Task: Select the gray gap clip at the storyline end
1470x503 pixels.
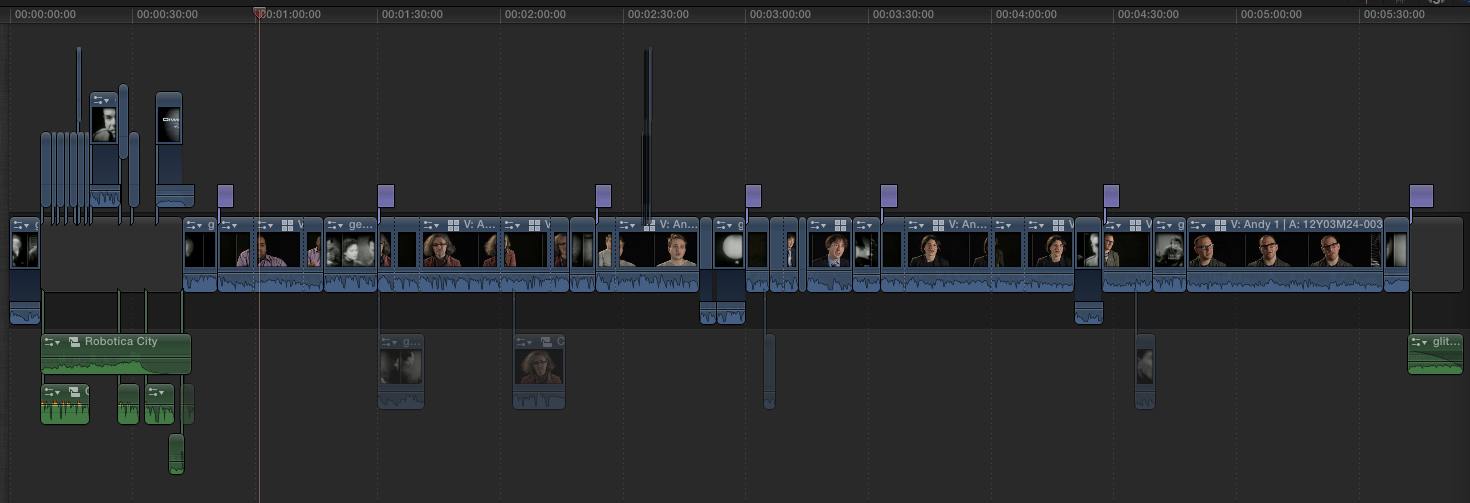Action: coord(1436,254)
